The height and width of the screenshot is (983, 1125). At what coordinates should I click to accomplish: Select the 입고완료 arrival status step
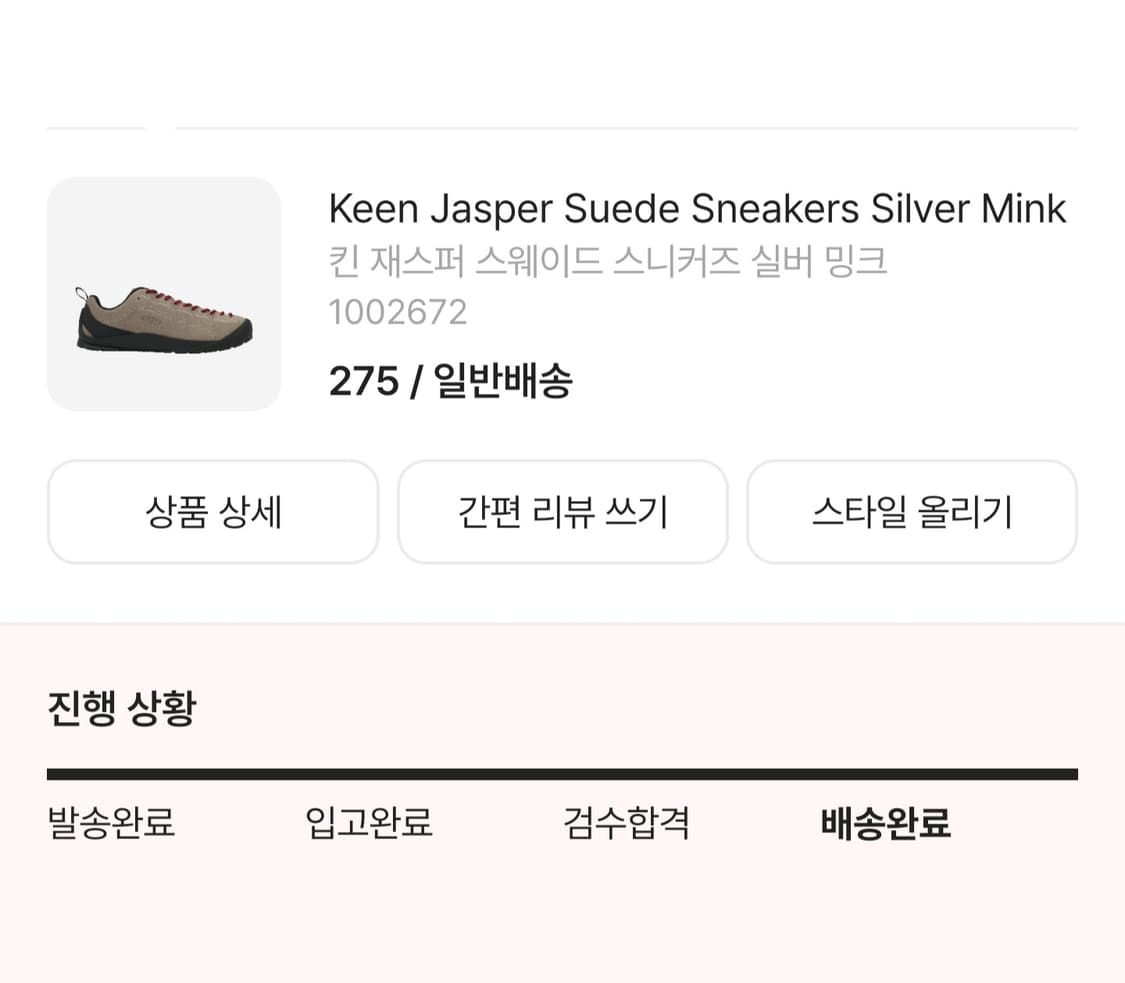pyautogui.click(x=370, y=824)
